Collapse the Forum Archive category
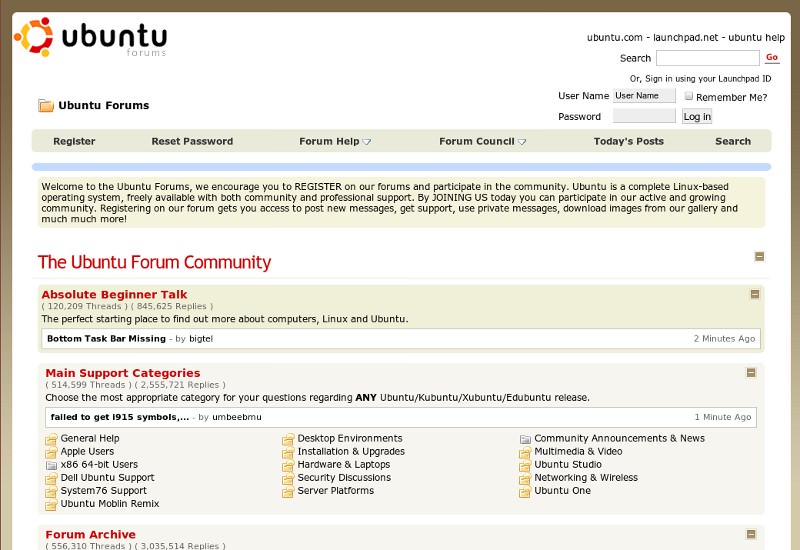Viewport: 800px width, 550px height. pyautogui.click(x=751, y=534)
